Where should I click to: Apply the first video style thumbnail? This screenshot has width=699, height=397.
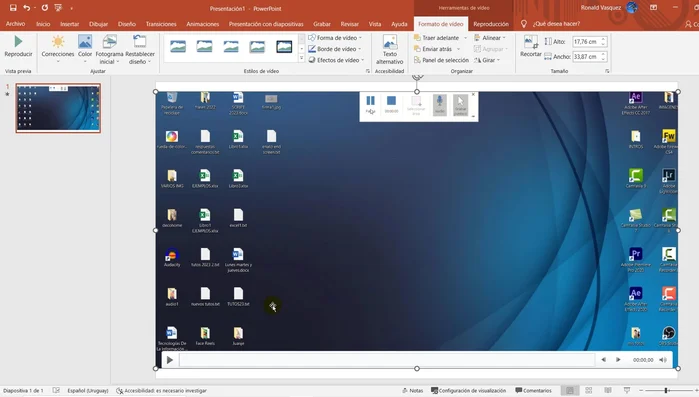[178, 46]
